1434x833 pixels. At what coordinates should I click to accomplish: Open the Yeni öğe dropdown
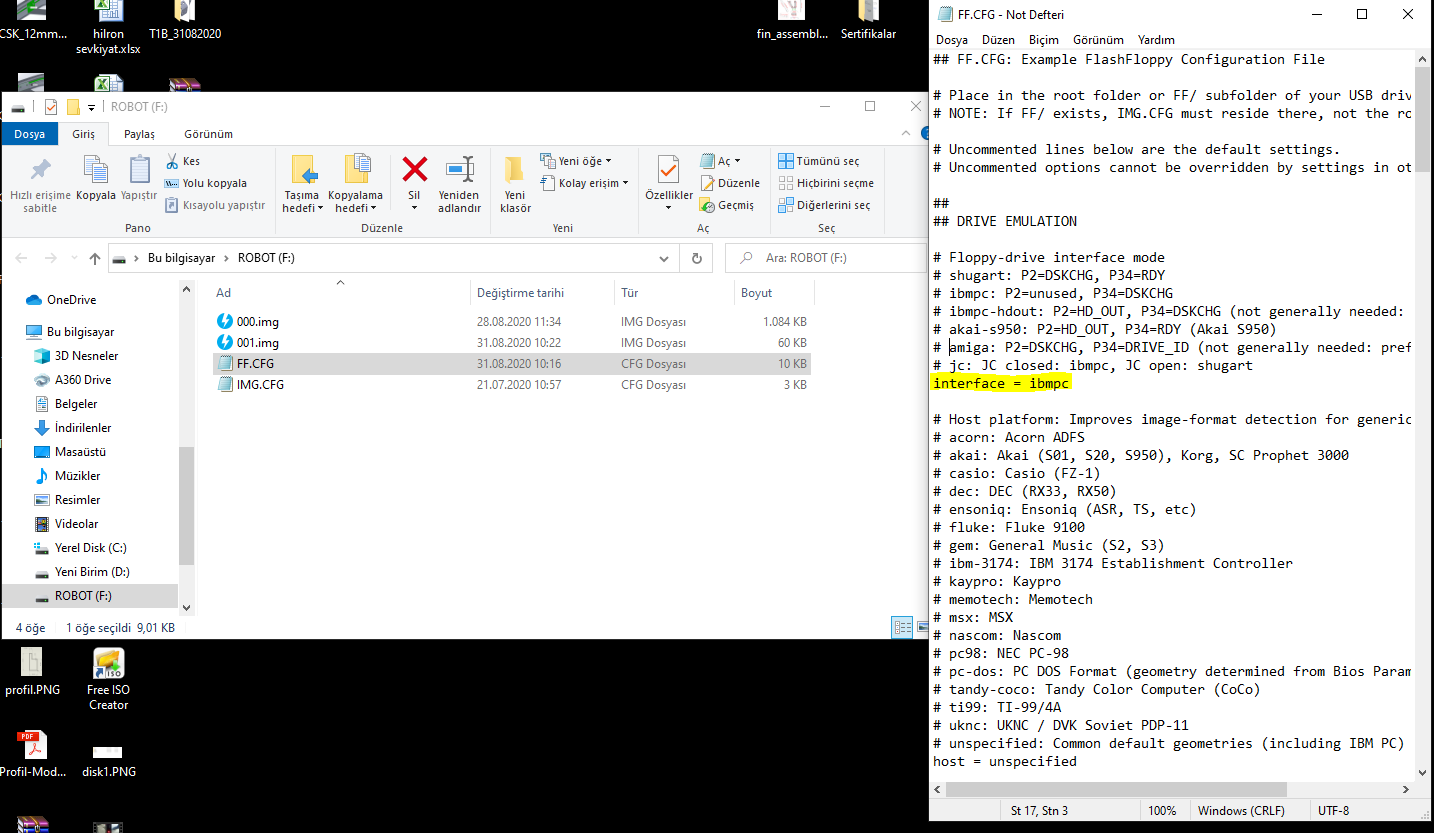[x=575, y=161]
